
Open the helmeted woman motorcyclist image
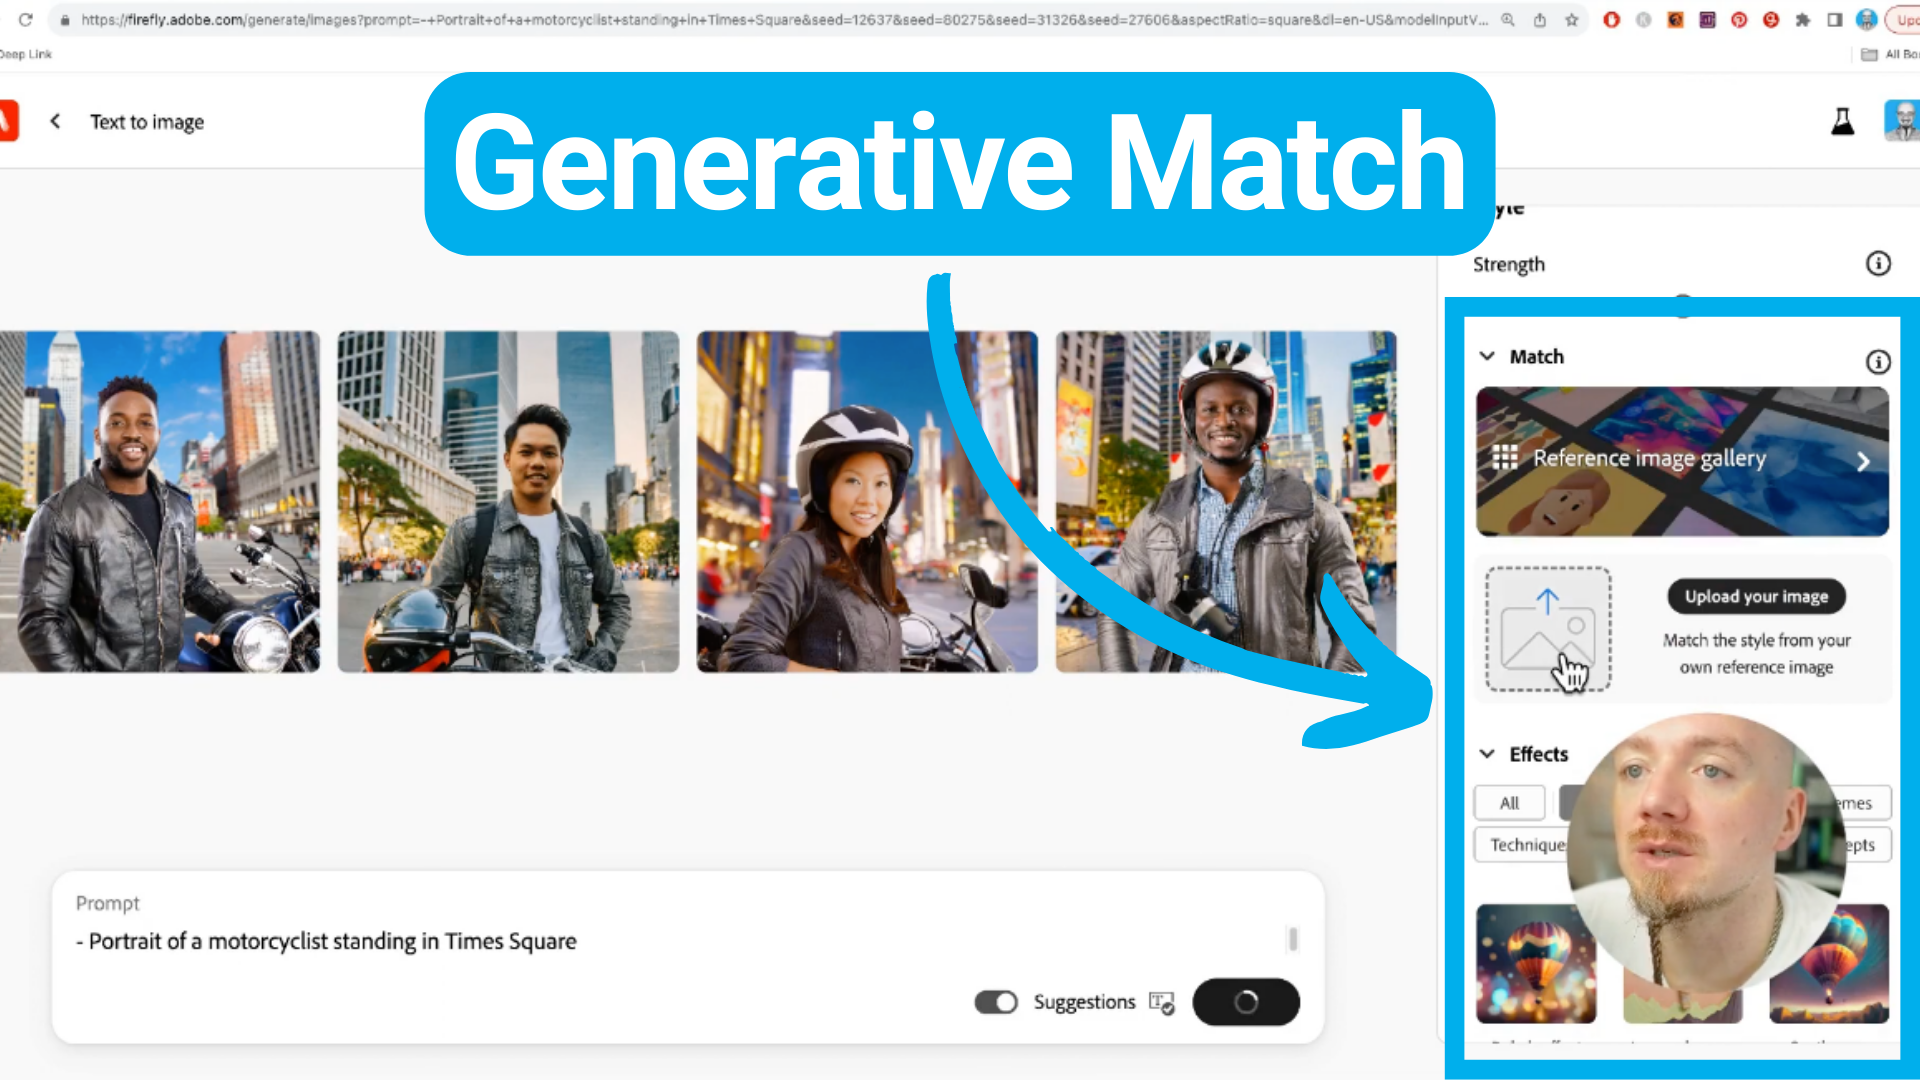click(x=867, y=501)
